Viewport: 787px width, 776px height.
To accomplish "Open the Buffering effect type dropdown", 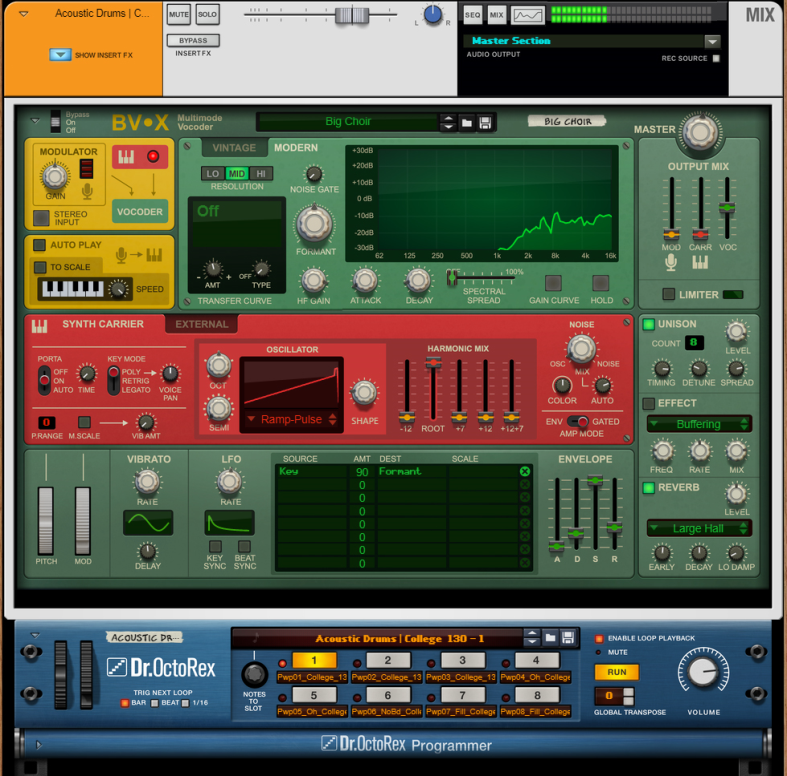I will (x=699, y=424).
